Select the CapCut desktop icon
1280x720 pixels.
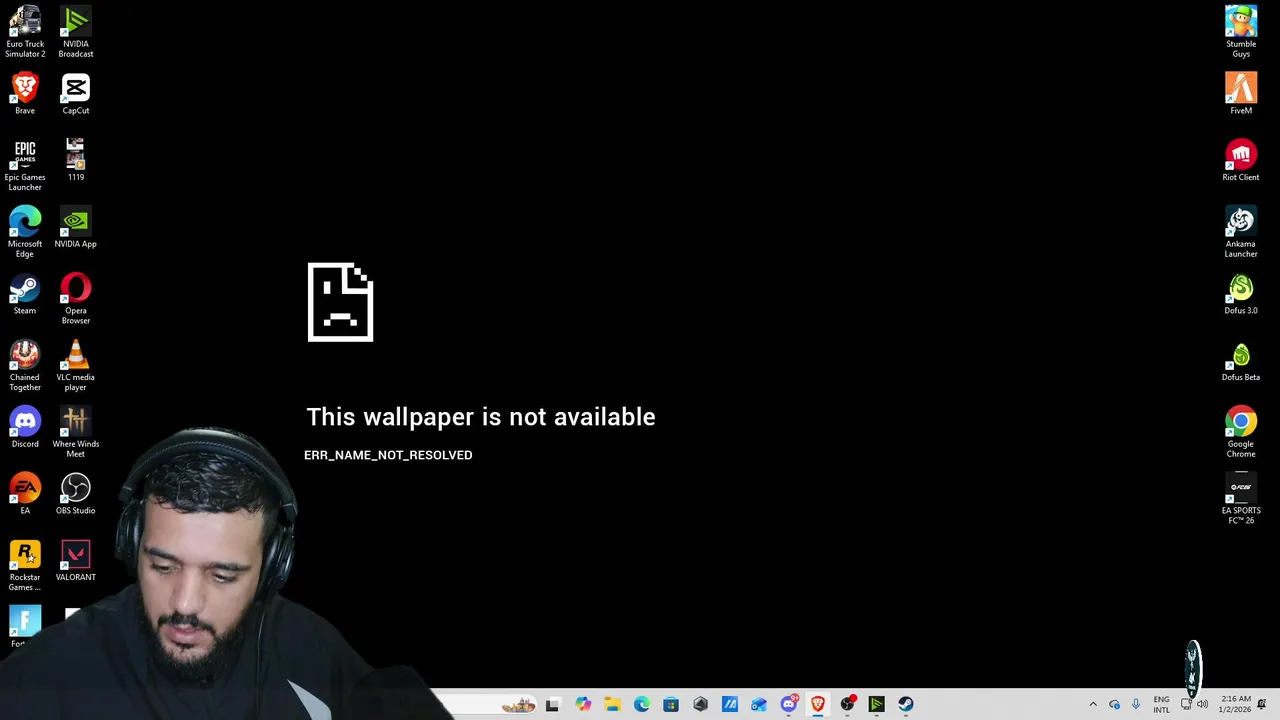(x=76, y=94)
